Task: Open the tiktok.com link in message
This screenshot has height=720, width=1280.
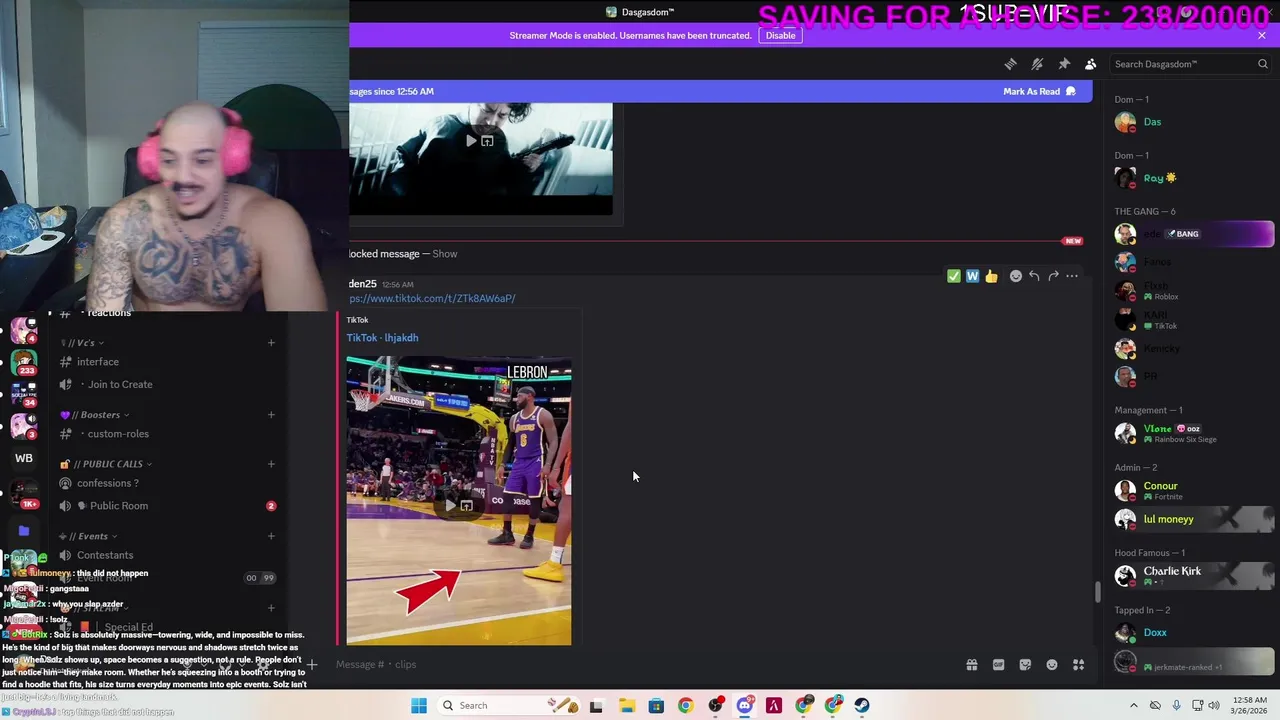Action: pos(432,298)
